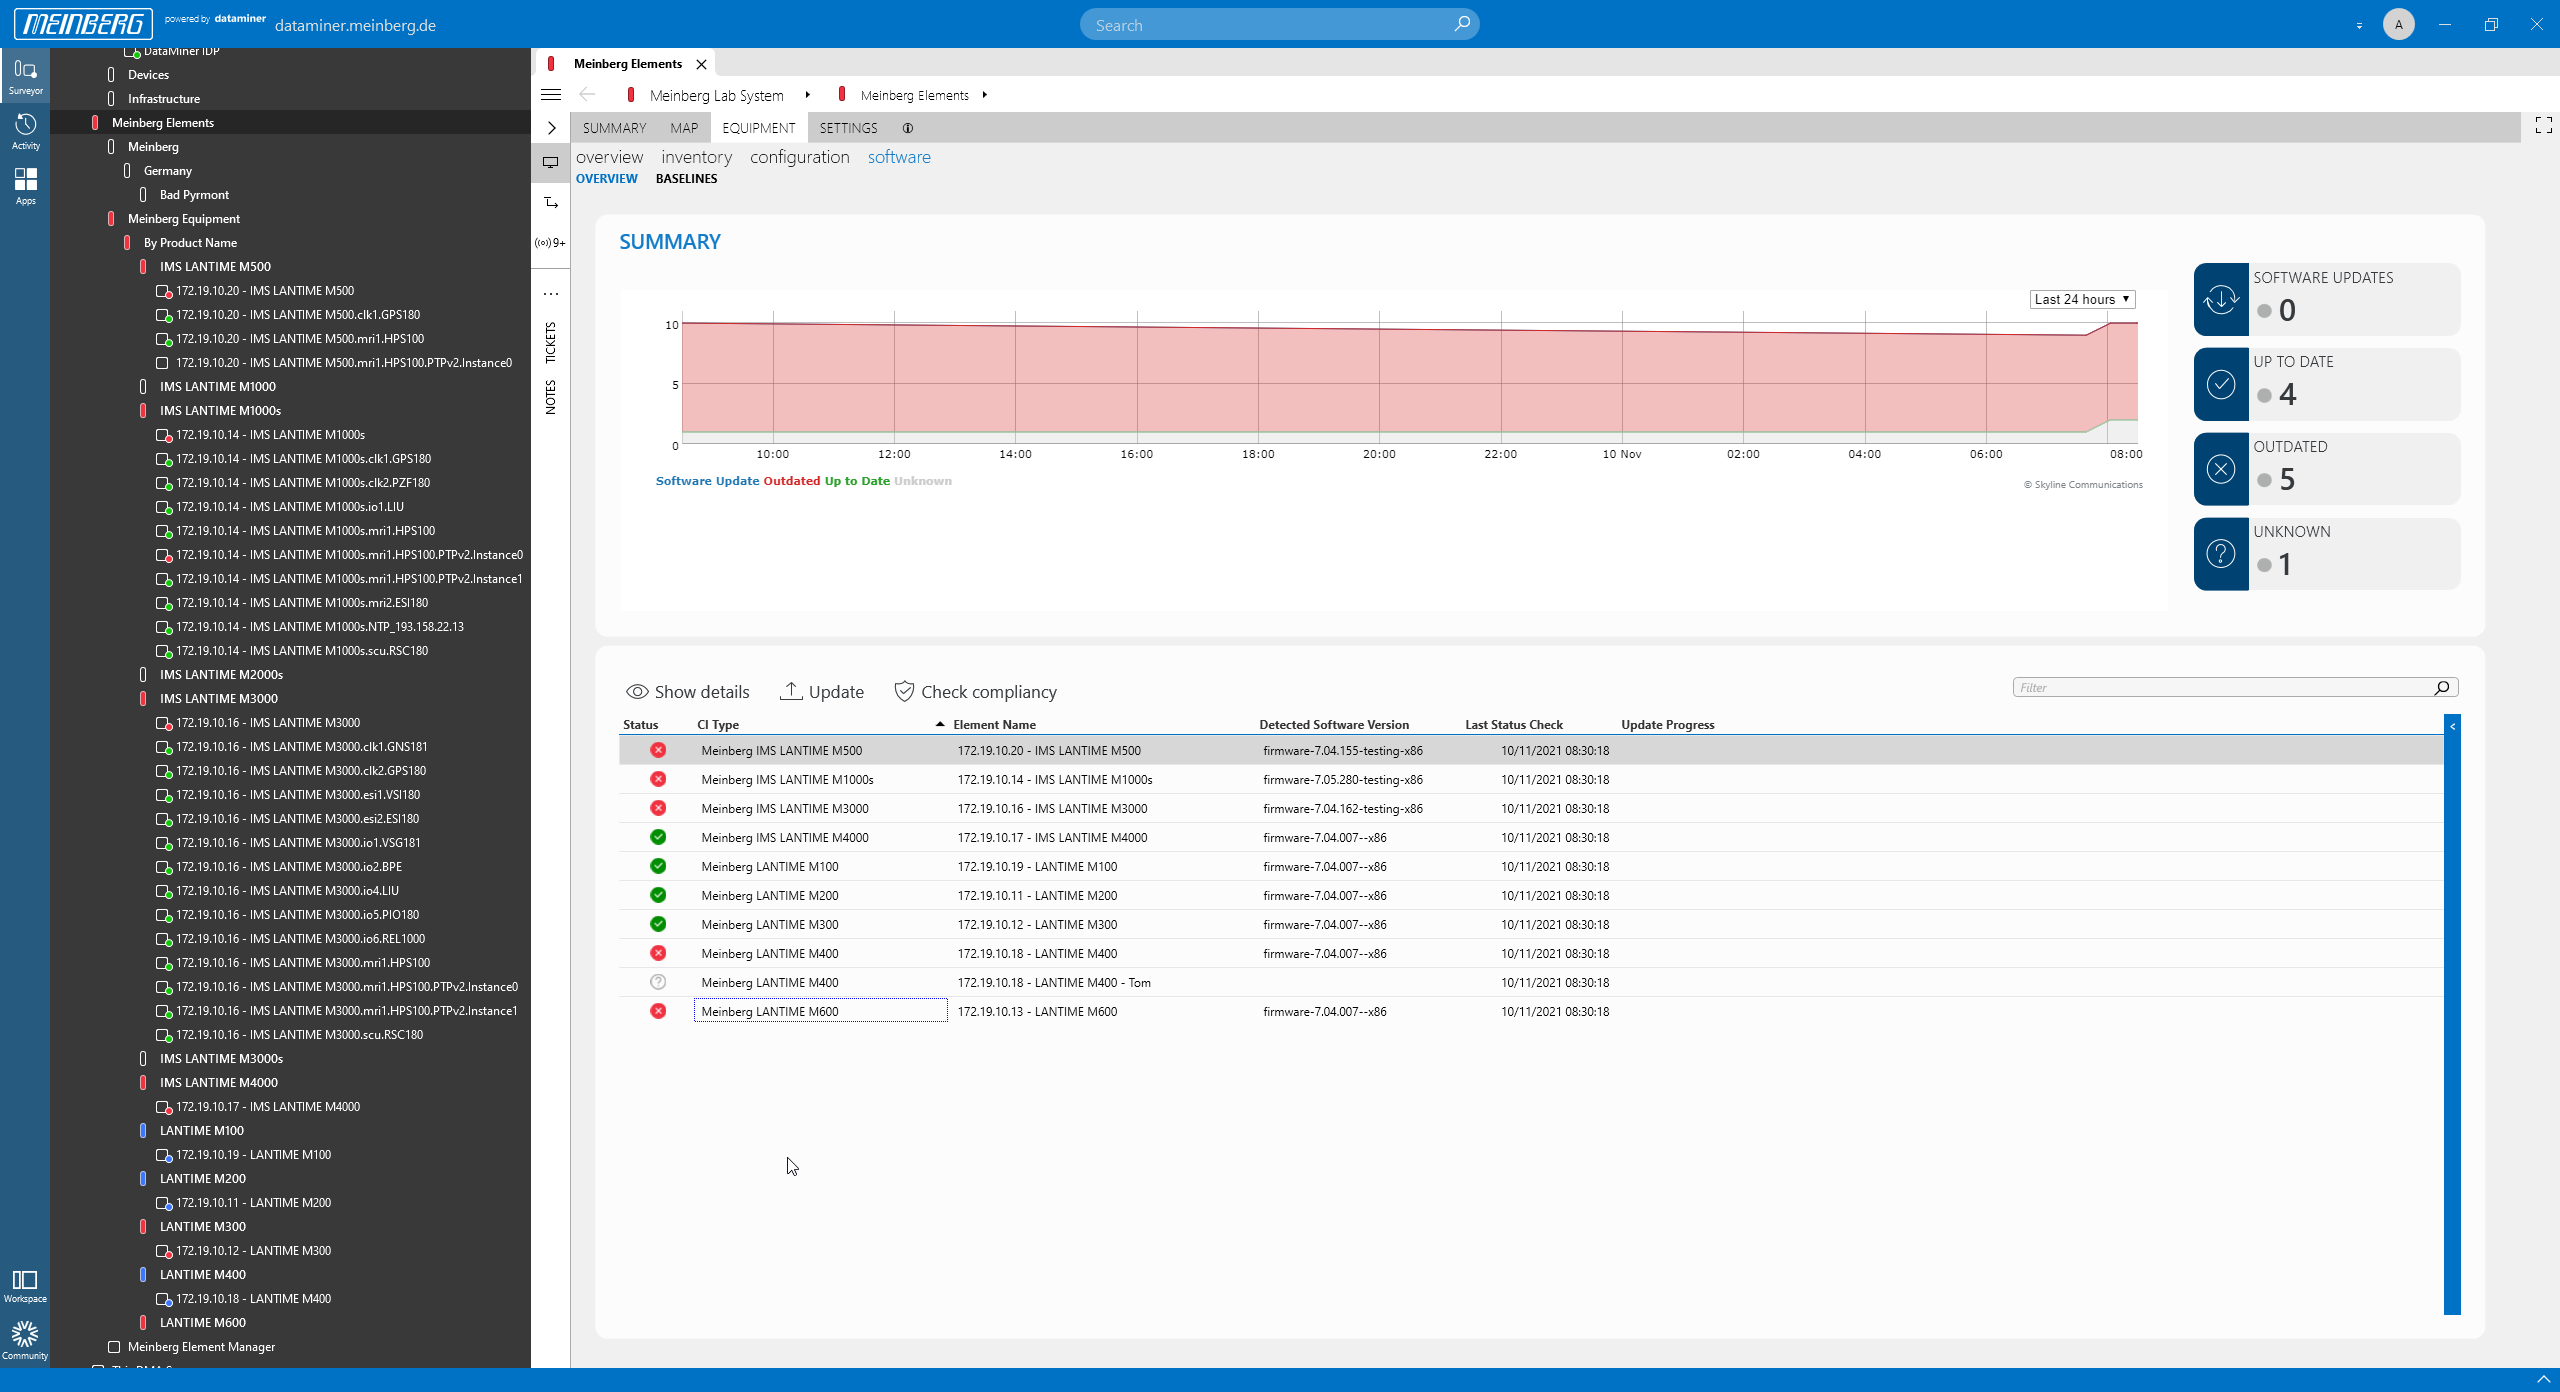
Task: Expand the Meinberg Lab System breadcrumb arrow
Action: click(x=807, y=95)
